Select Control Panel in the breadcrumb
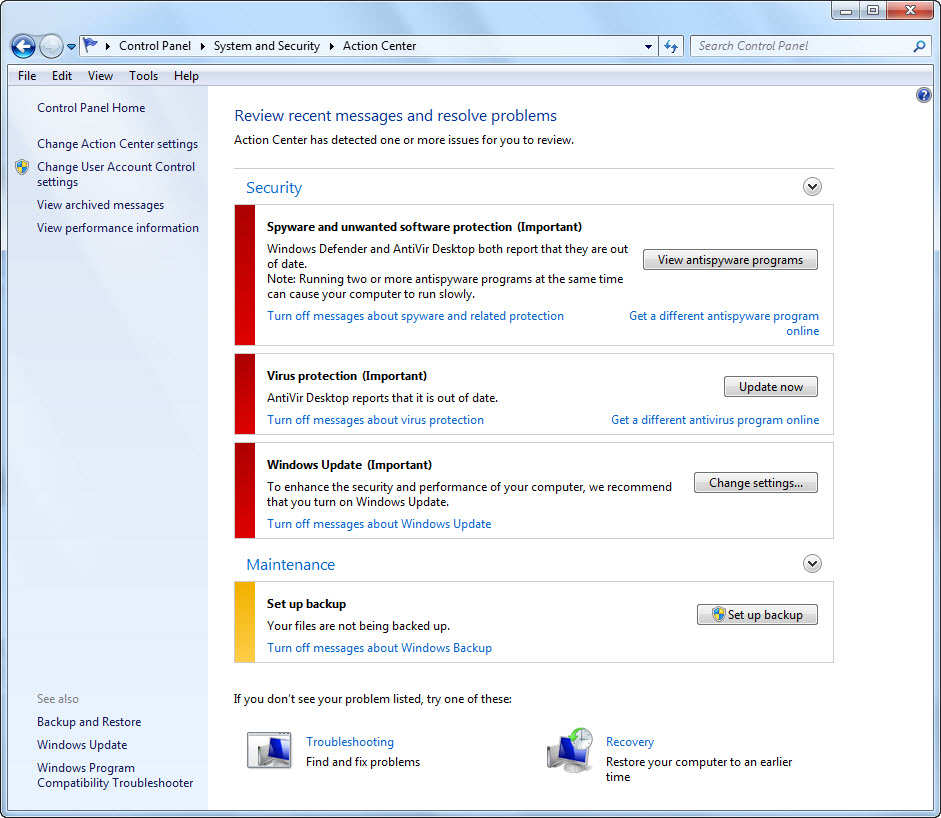941x818 pixels. tap(155, 46)
